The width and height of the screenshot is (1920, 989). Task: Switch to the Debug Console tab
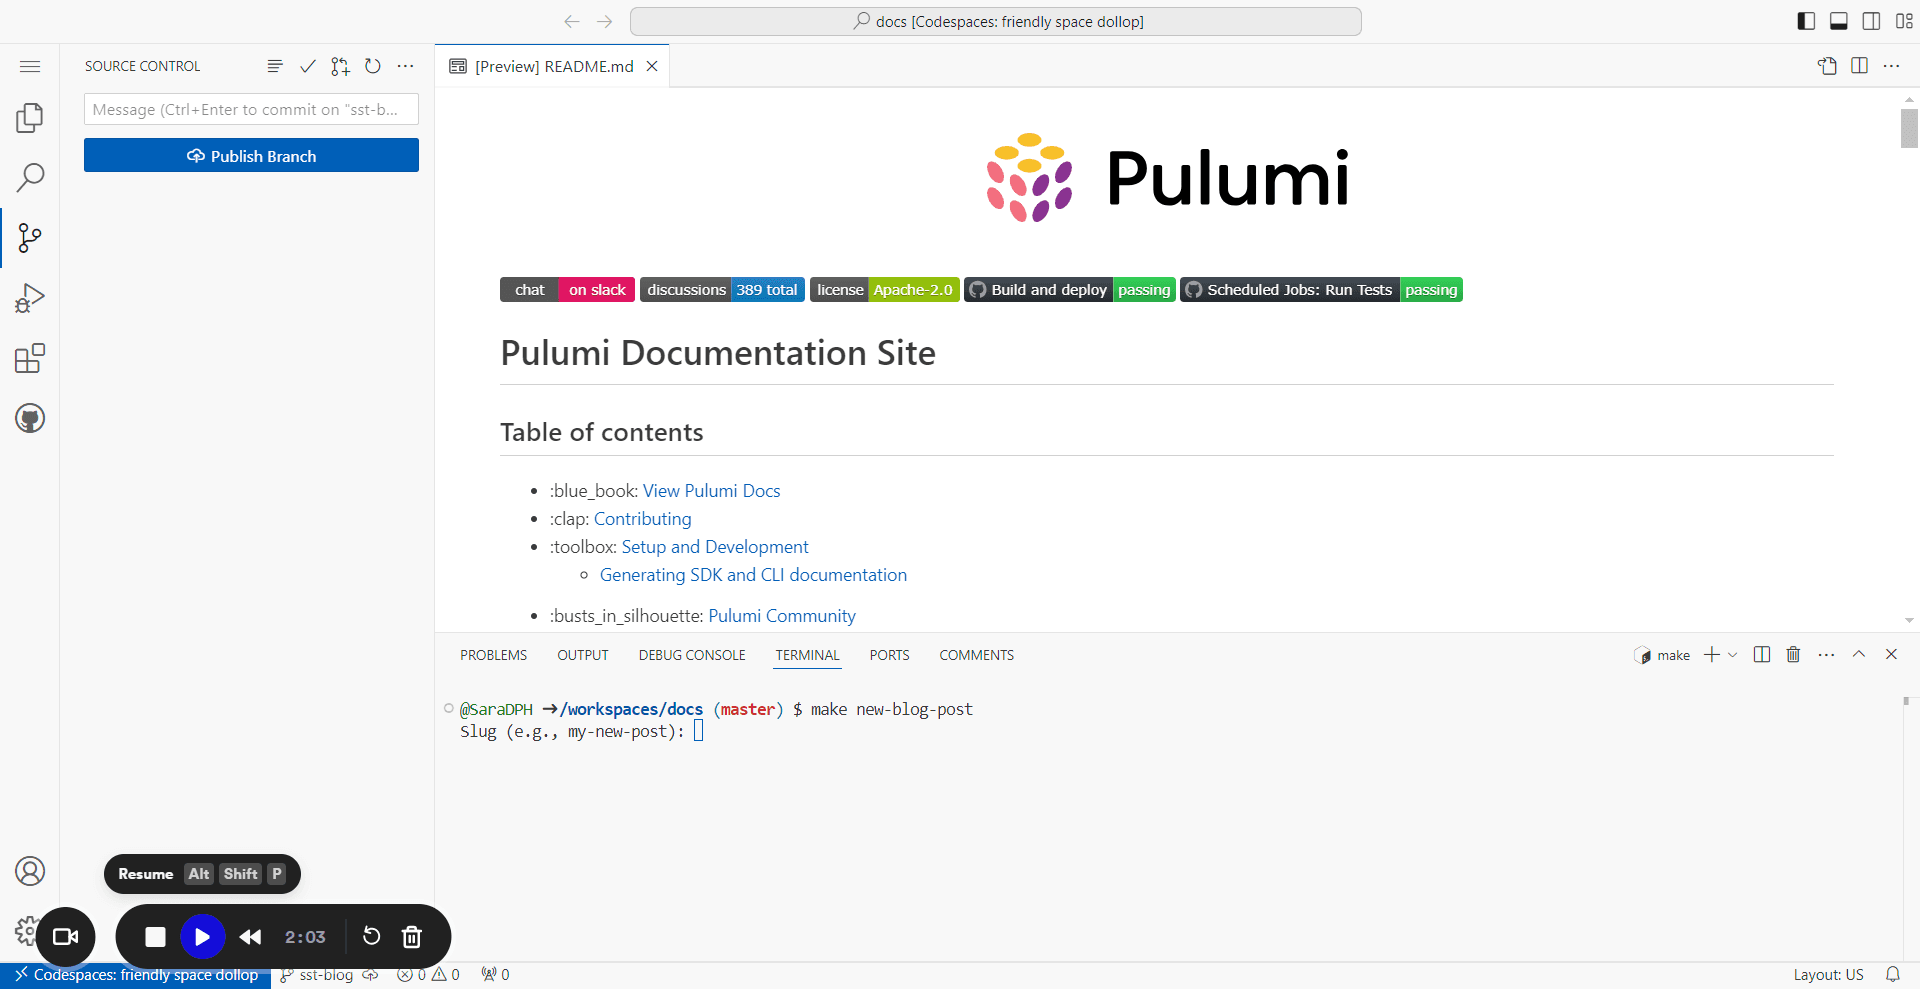point(692,655)
